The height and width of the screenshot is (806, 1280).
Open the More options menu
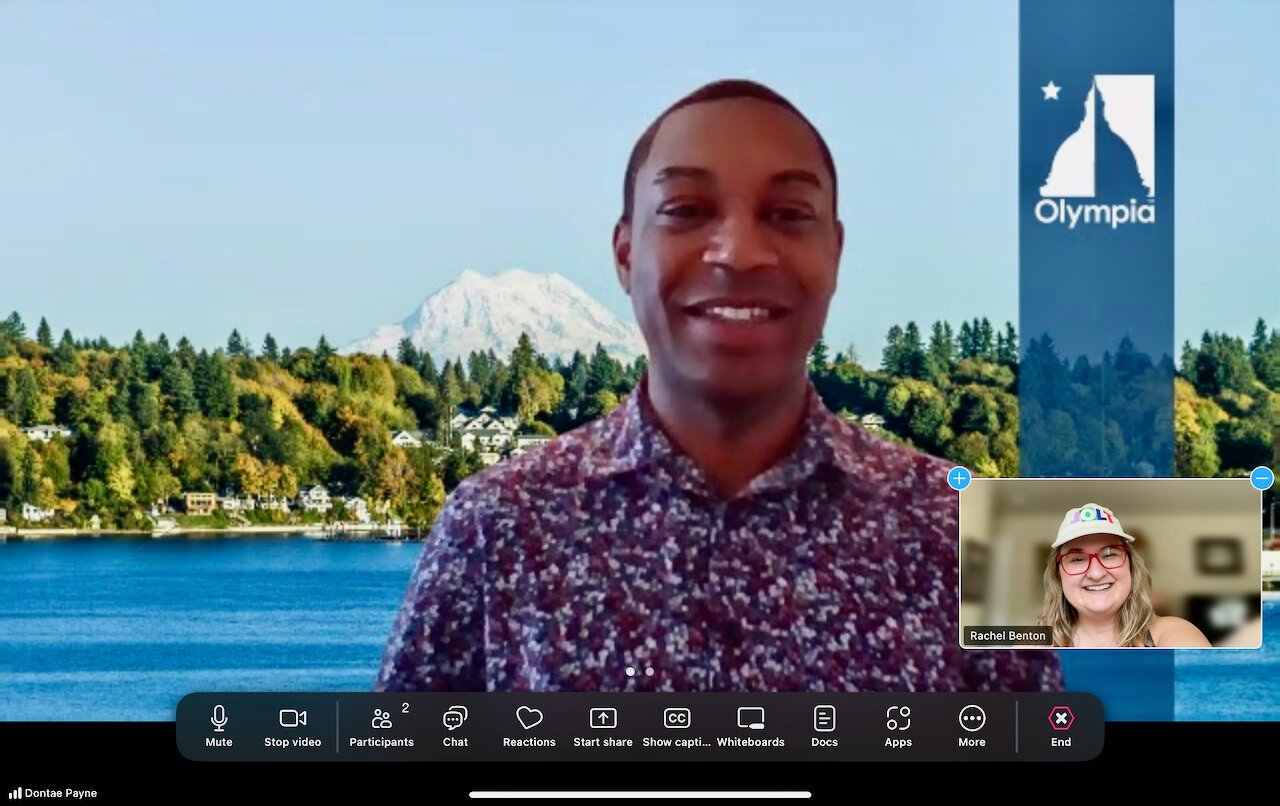972,727
